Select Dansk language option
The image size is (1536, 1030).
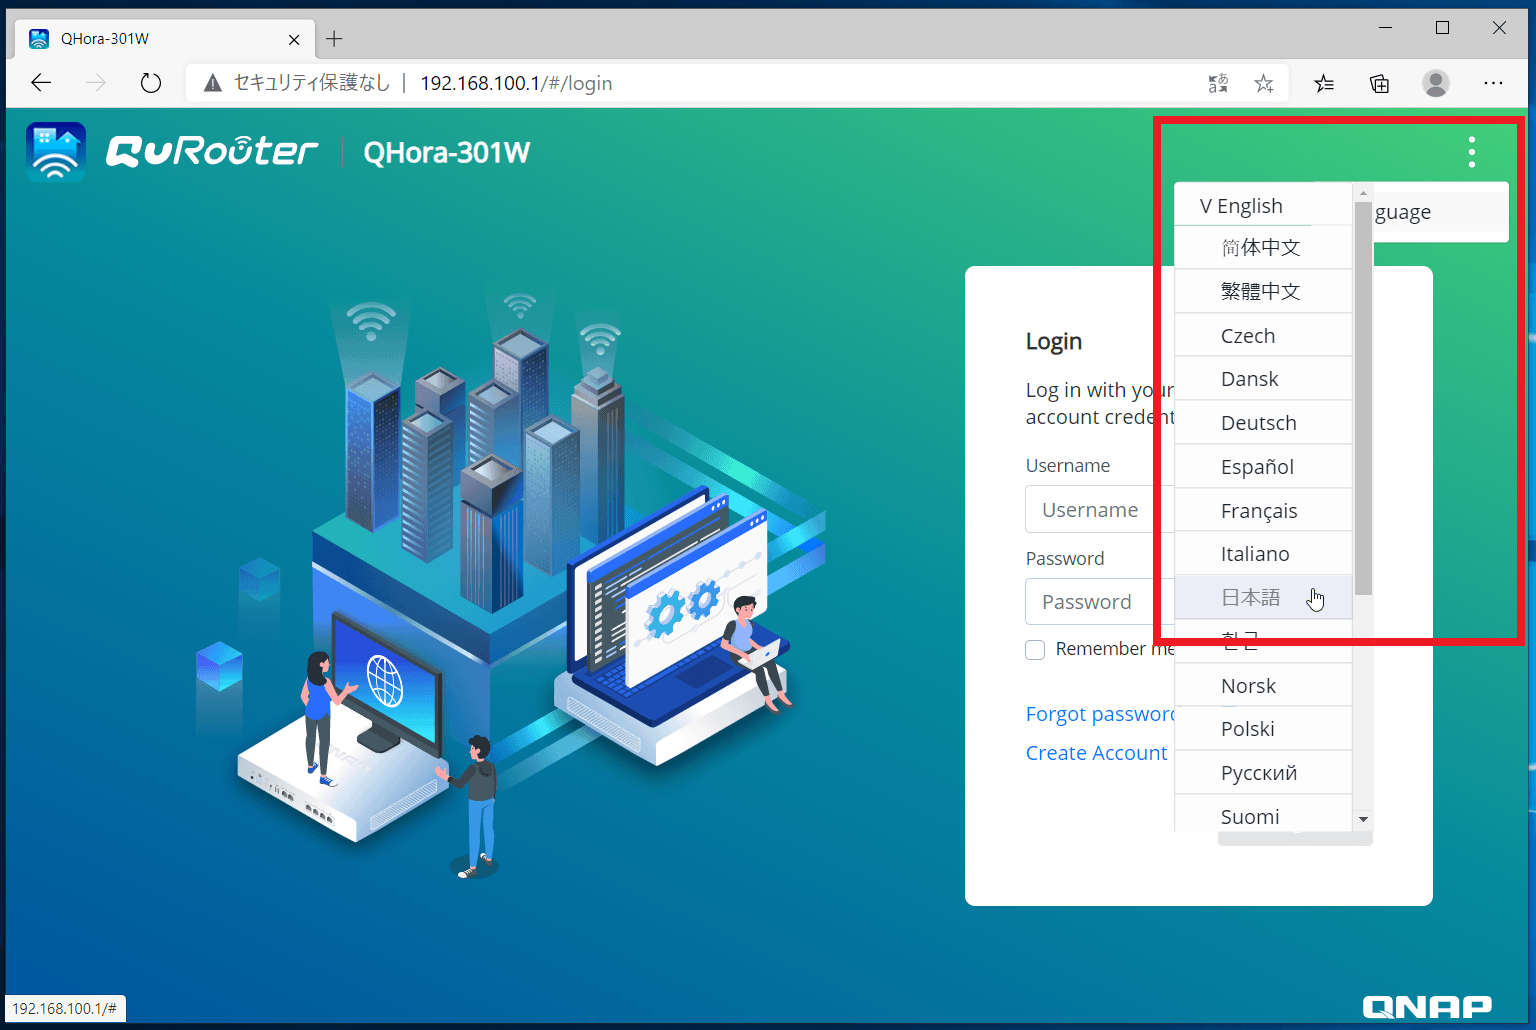point(1263,379)
